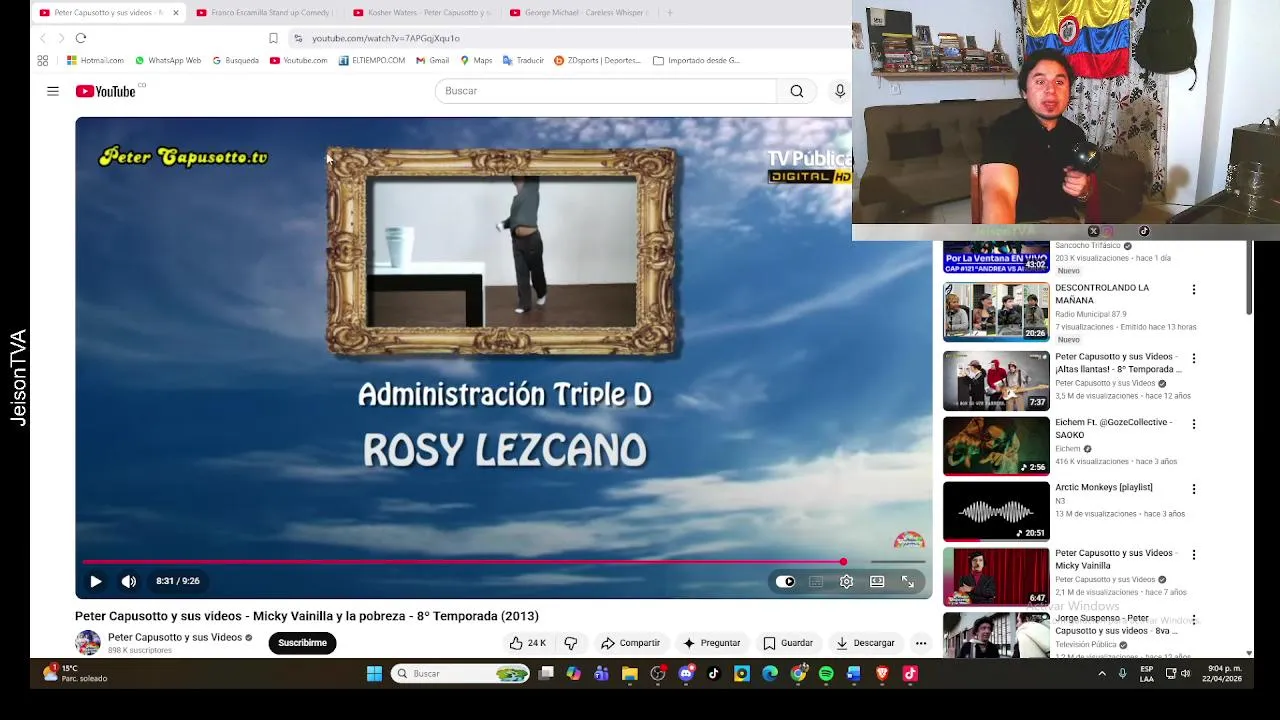This screenshot has width=1280, height=720.
Task: Click the channel avatar below the video
Action: point(88,643)
